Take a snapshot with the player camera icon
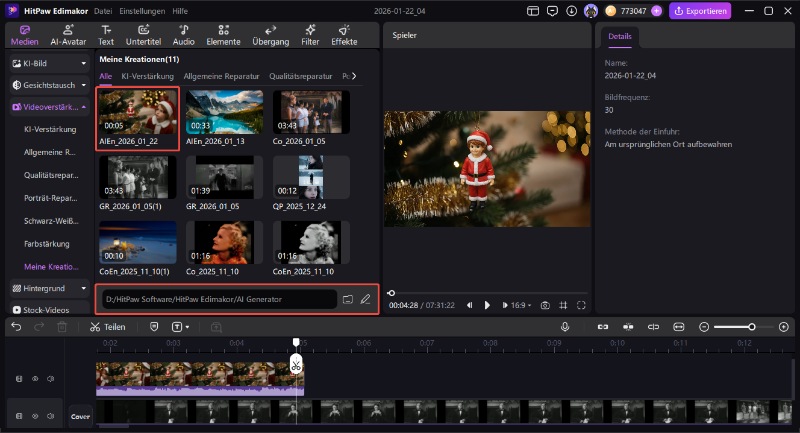Screen dimensions: 800x433 (545, 305)
